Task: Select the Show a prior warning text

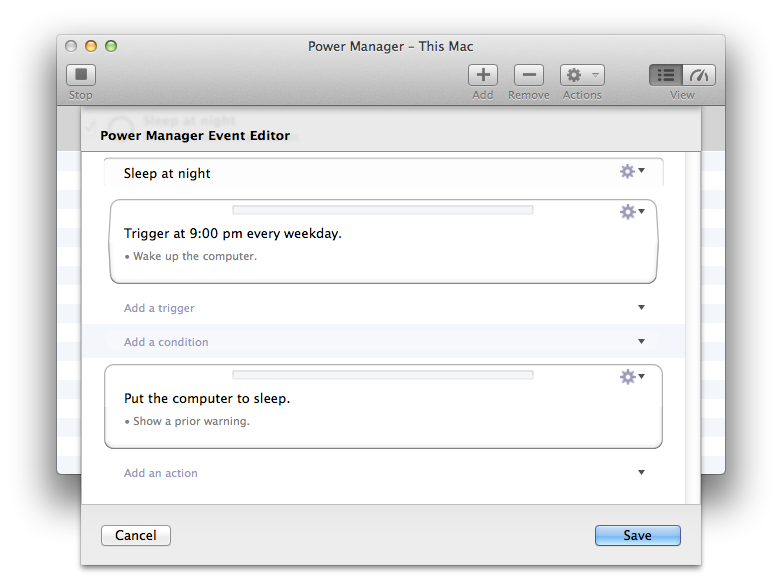Action: (x=191, y=421)
